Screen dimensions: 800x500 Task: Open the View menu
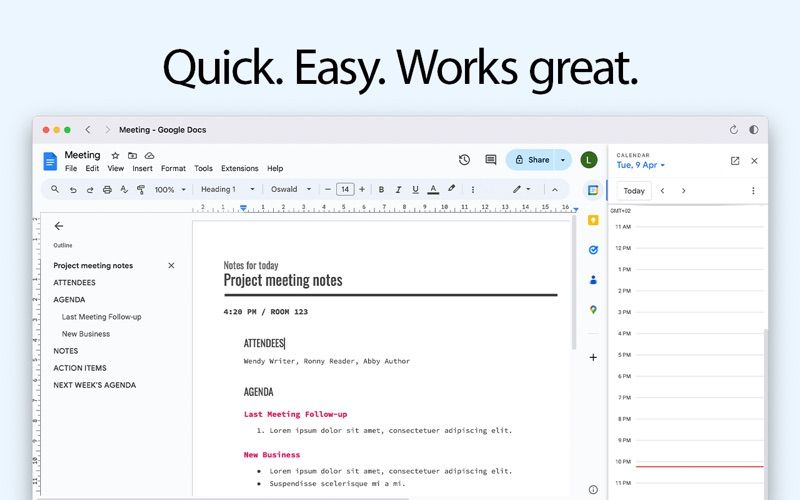click(x=115, y=168)
